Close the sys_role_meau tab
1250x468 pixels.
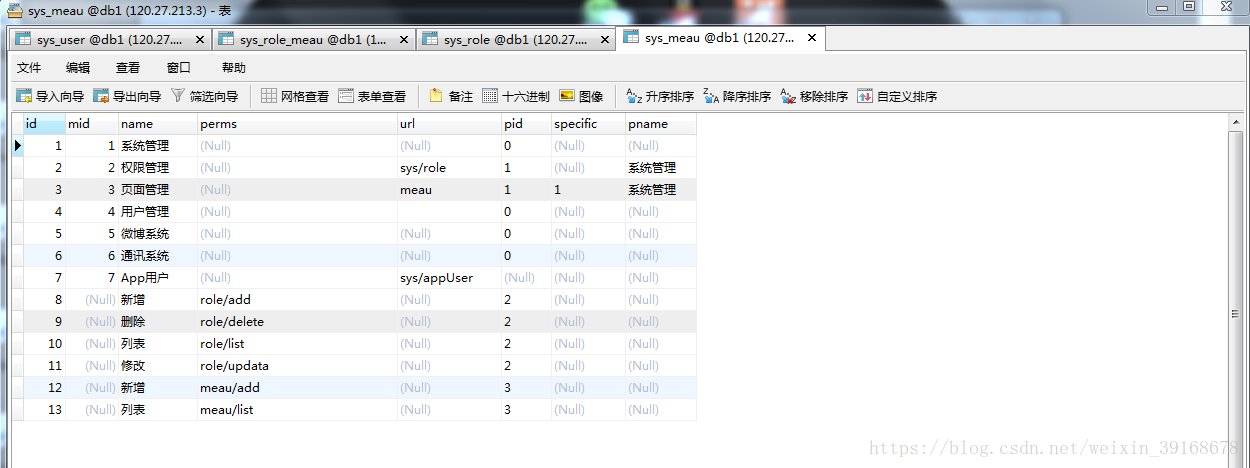(x=404, y=39)
